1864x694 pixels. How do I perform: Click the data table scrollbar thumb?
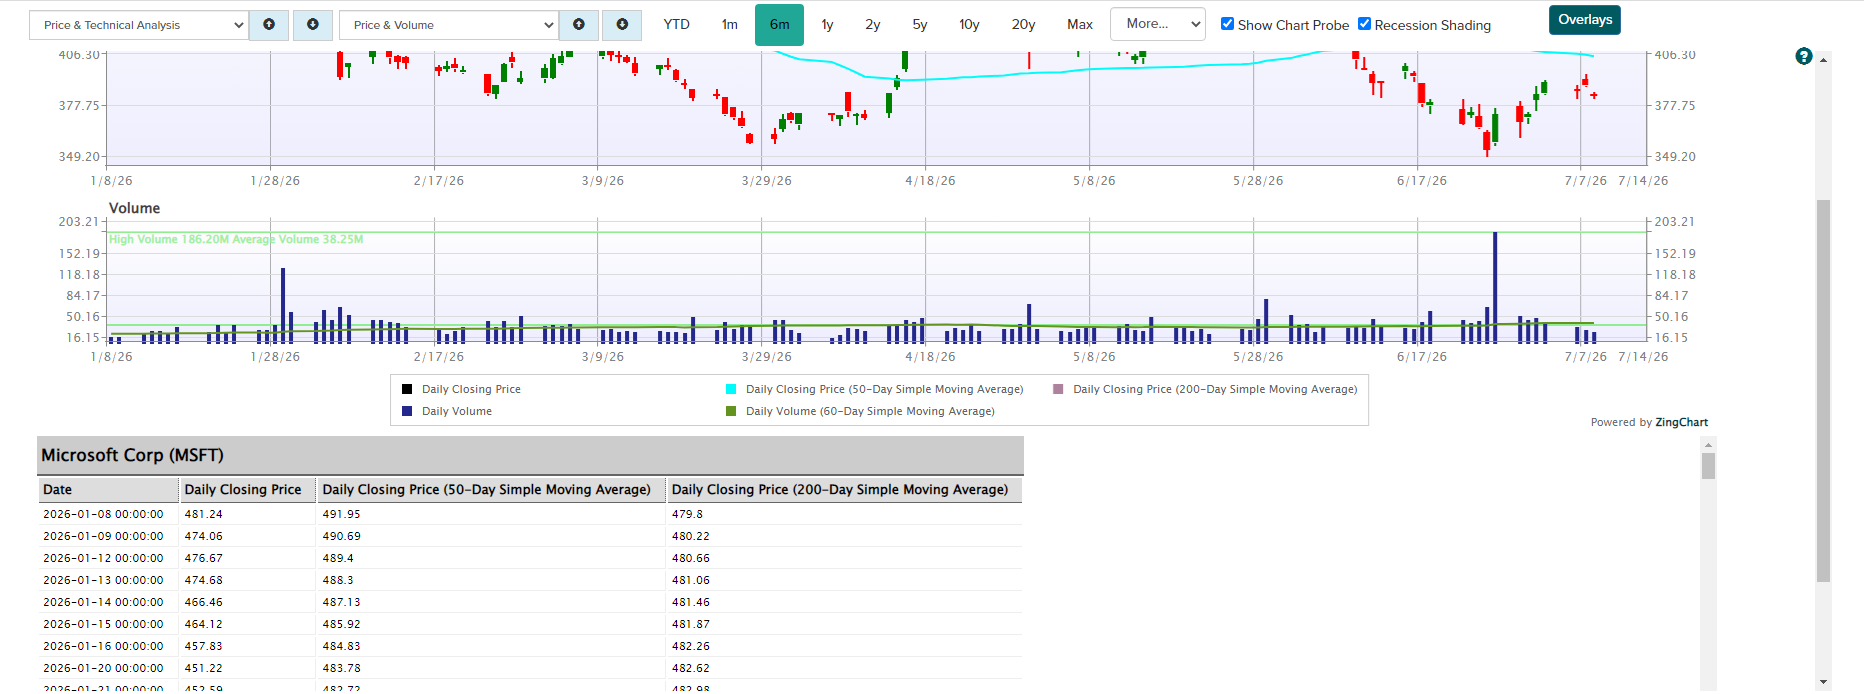(1708, 466)
